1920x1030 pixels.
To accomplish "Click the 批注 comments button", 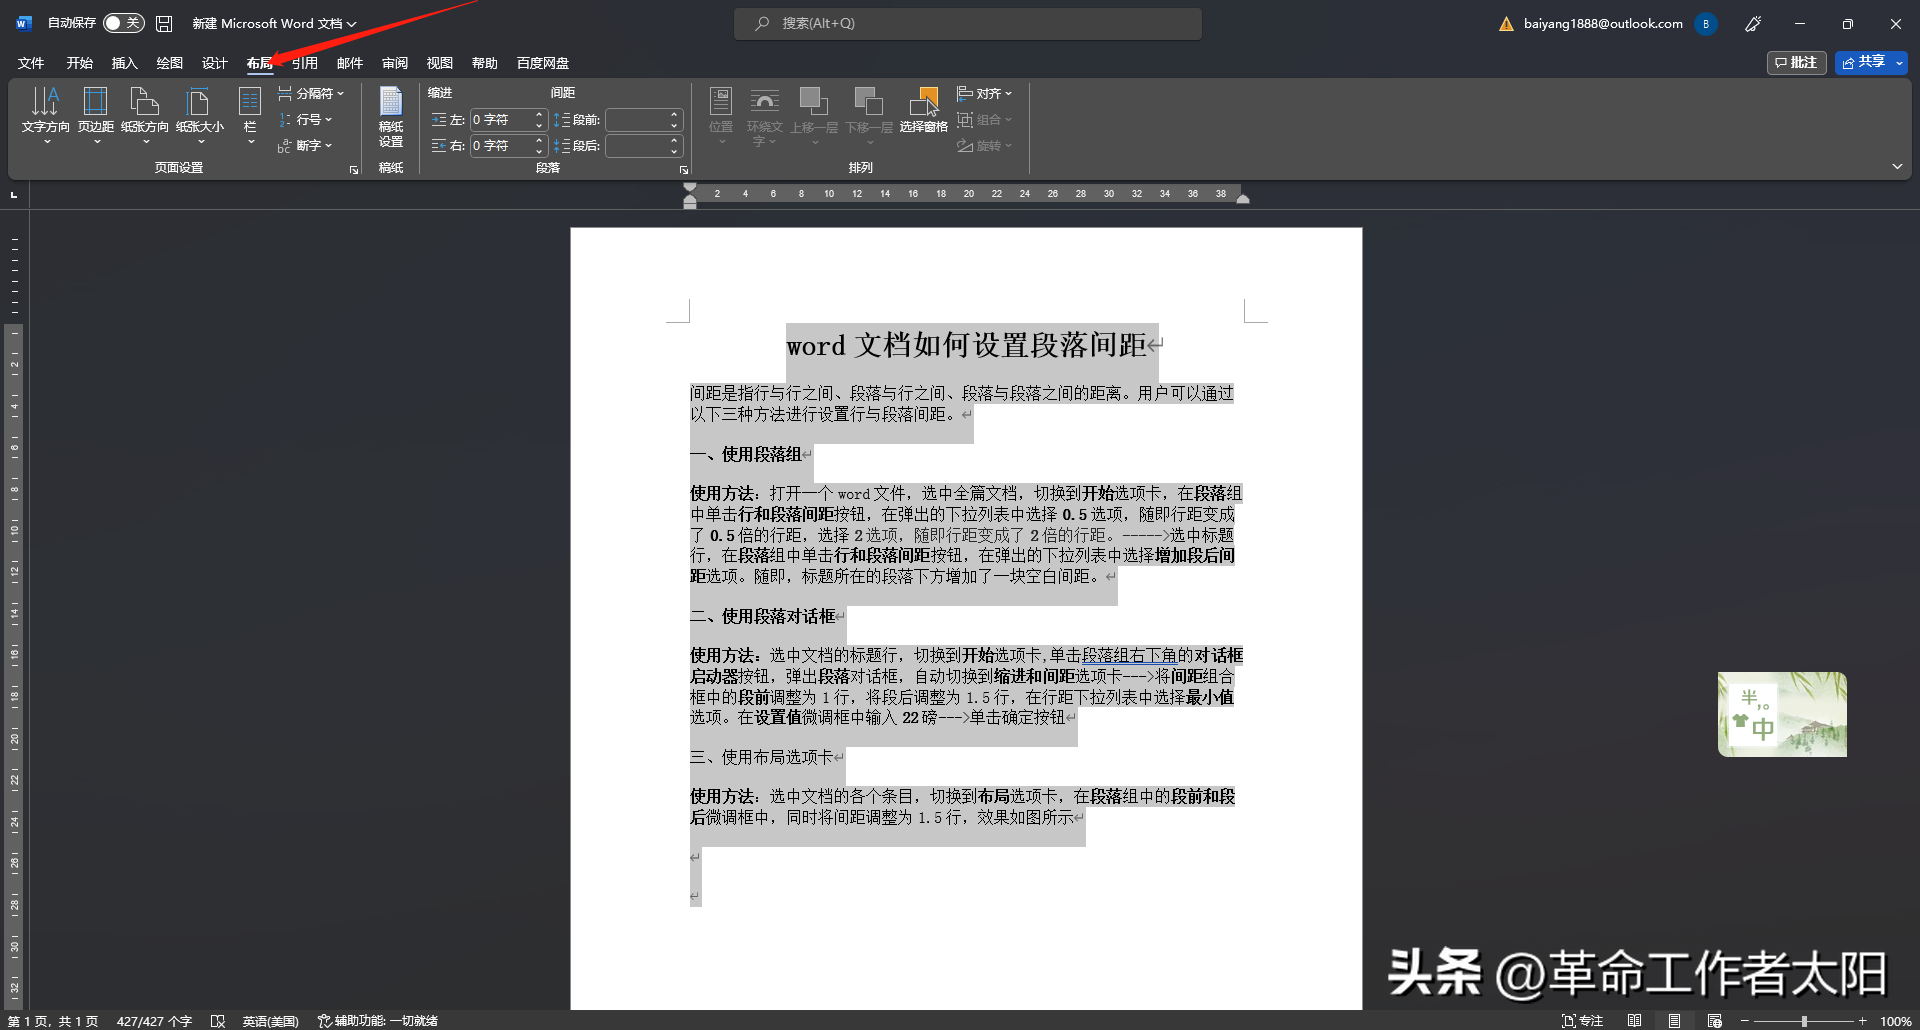I will click(1797, 63).
